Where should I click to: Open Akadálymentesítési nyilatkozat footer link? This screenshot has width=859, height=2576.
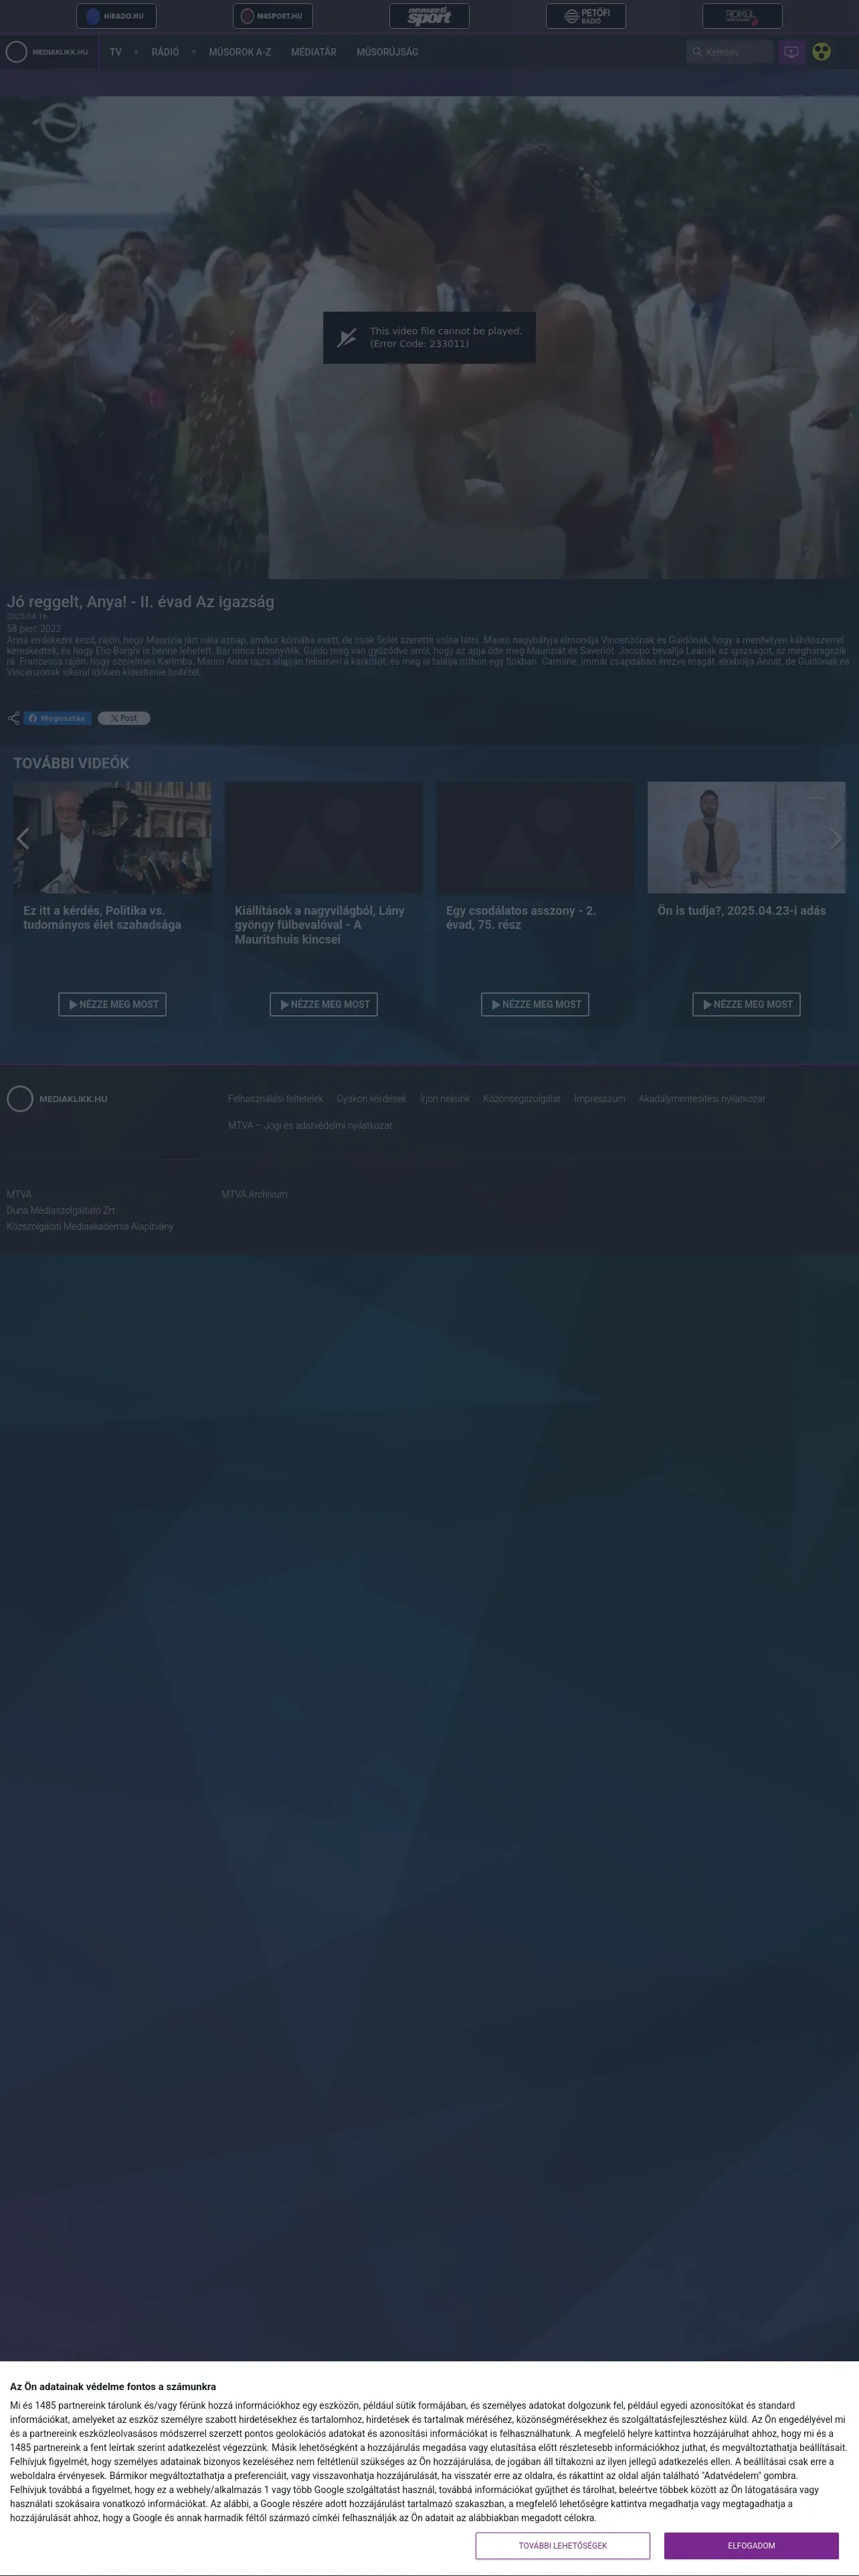[702, 1099]
